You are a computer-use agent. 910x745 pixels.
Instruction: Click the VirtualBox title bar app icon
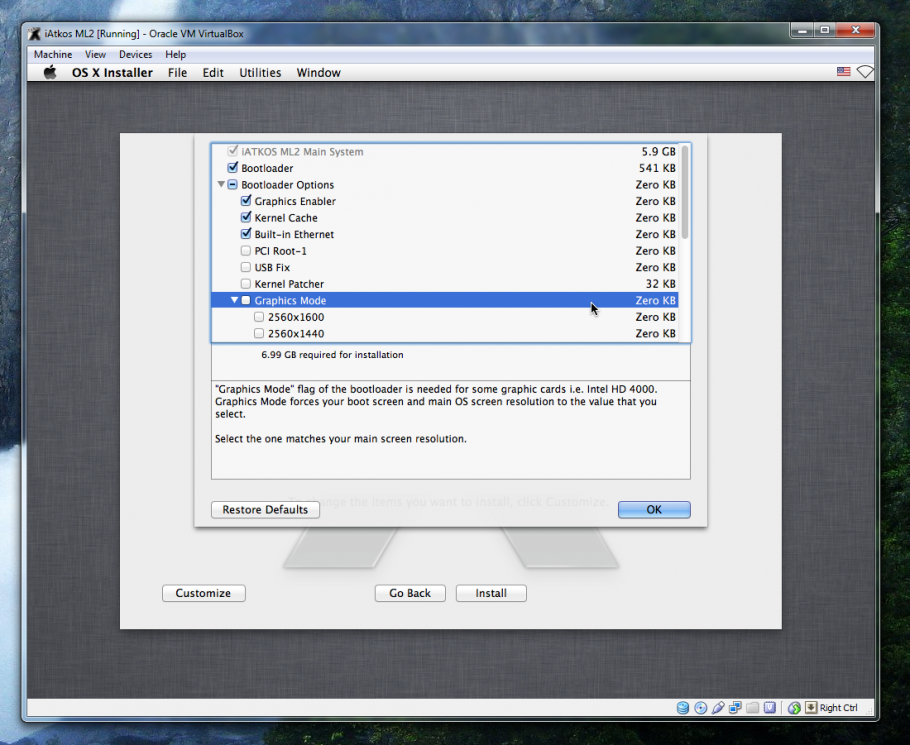(35, 34)
